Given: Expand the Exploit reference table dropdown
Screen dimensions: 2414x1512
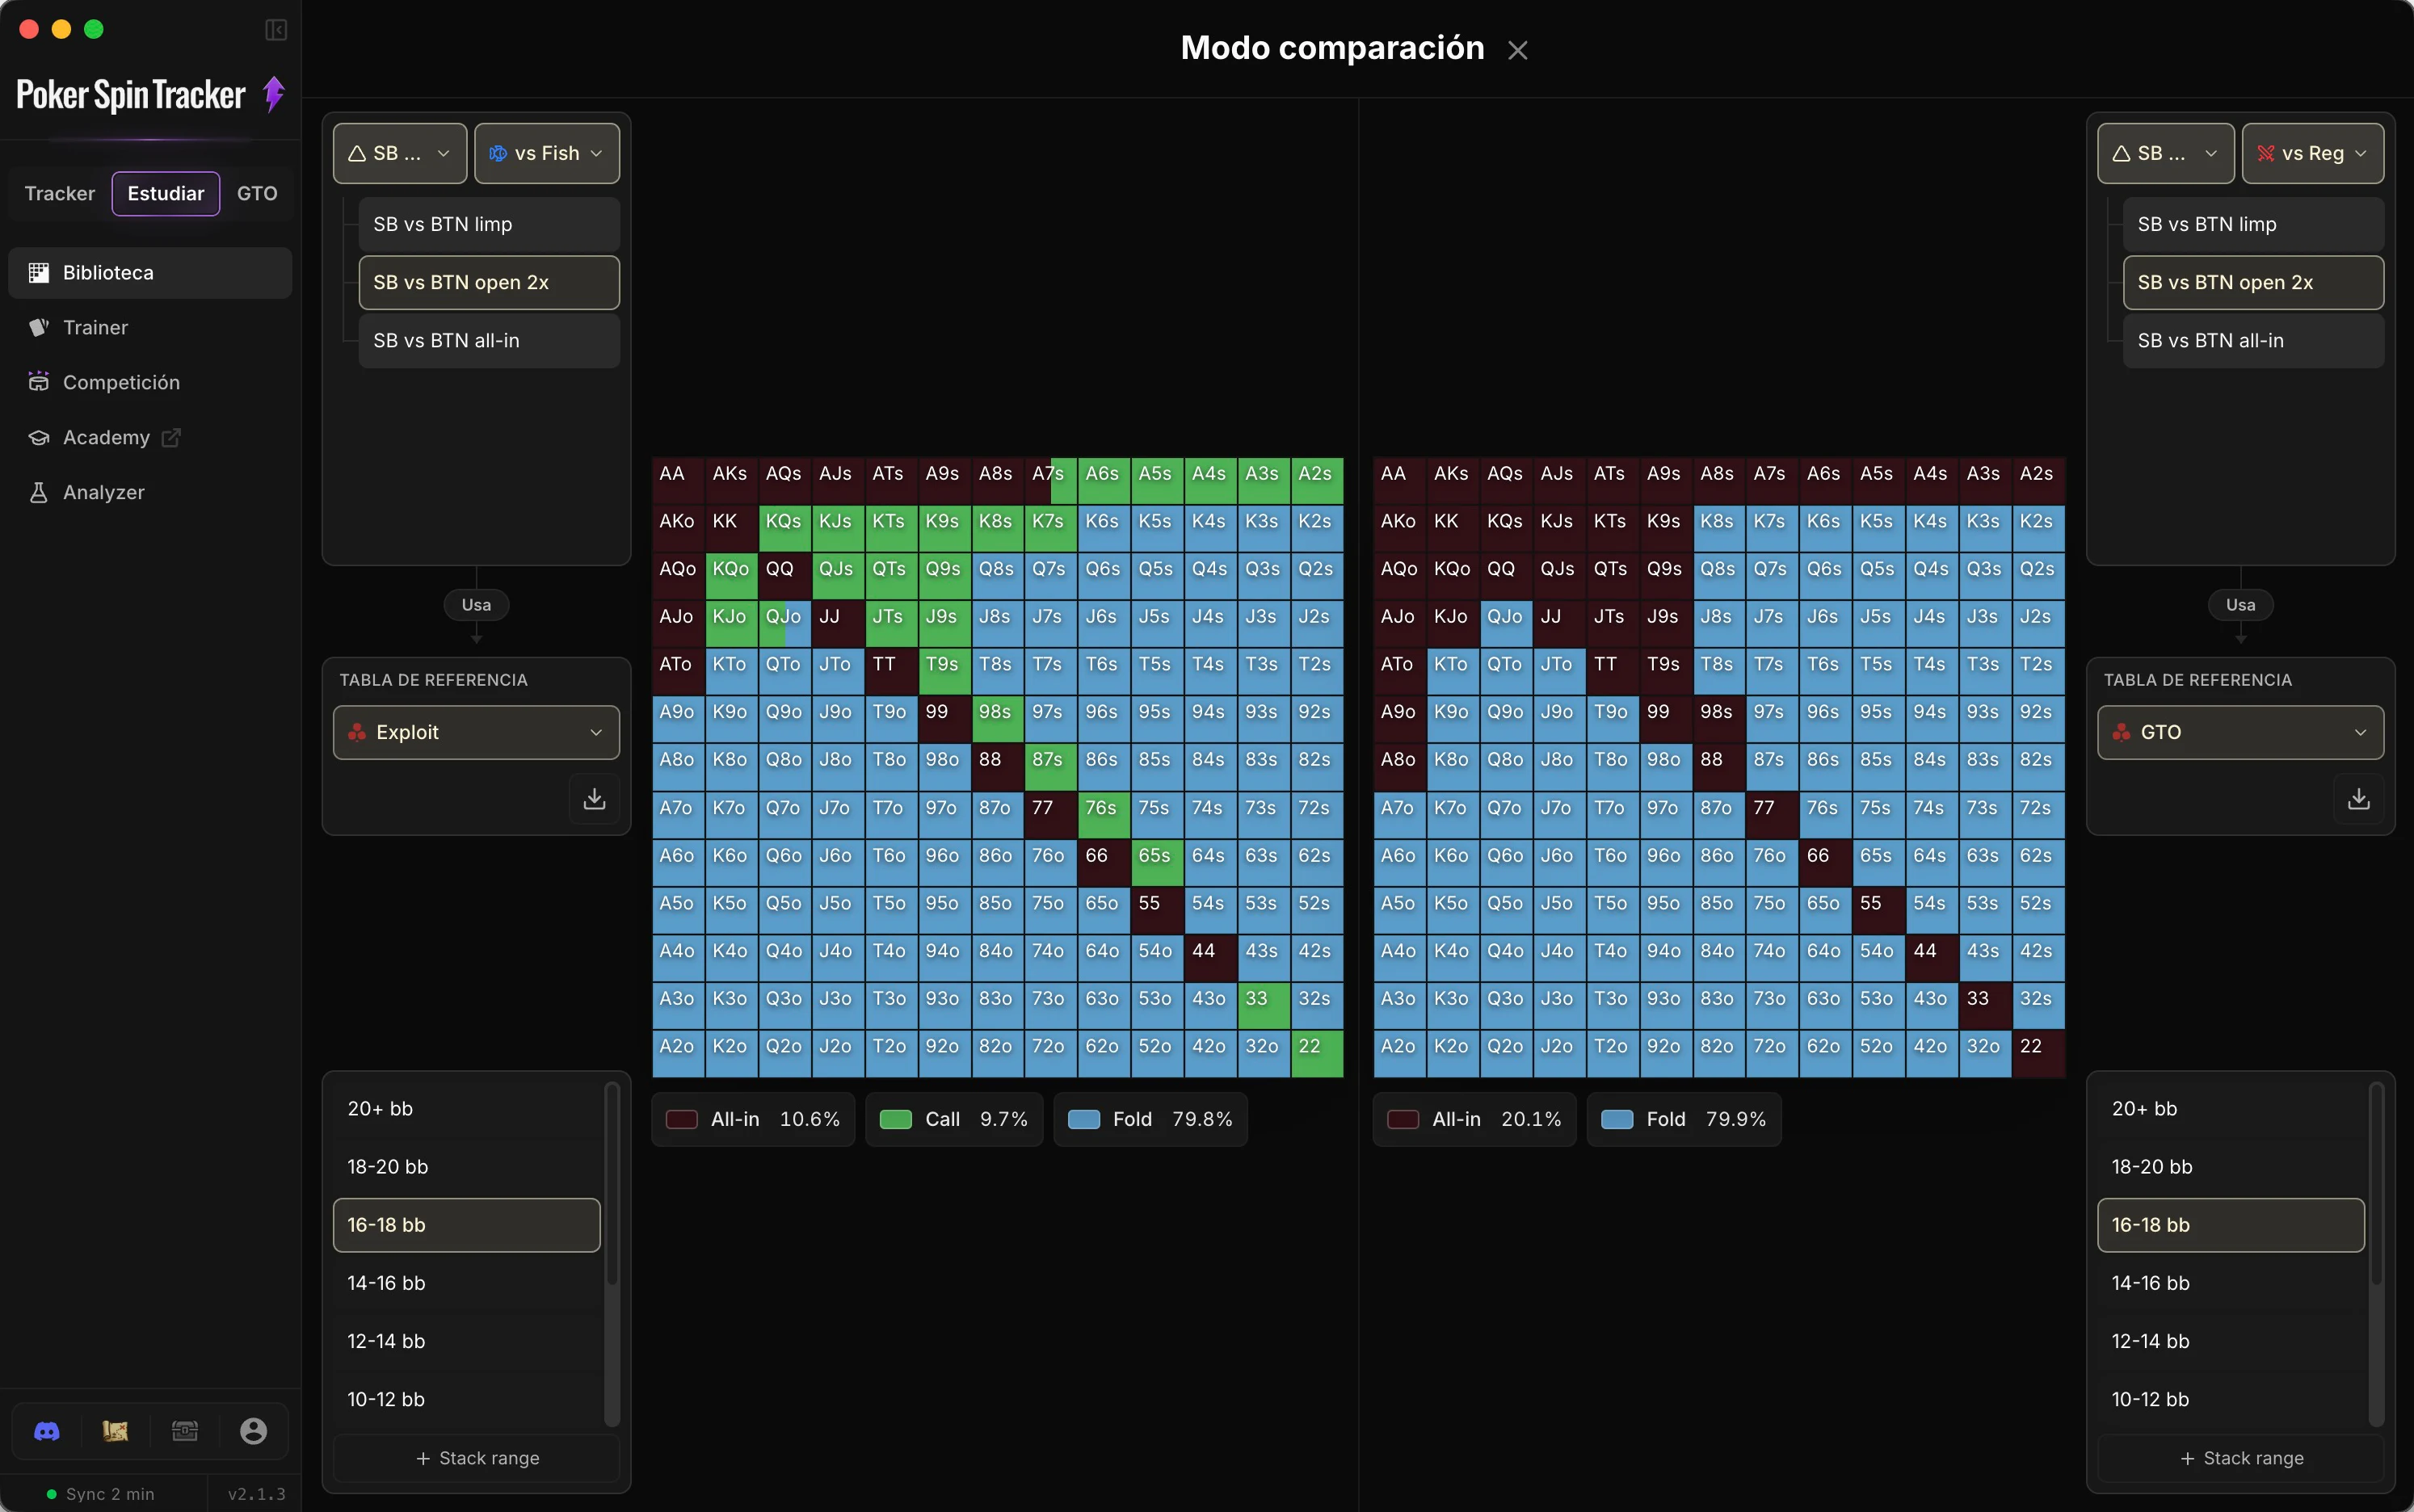Looking at the screenshot, I should (x=476, y=732).
